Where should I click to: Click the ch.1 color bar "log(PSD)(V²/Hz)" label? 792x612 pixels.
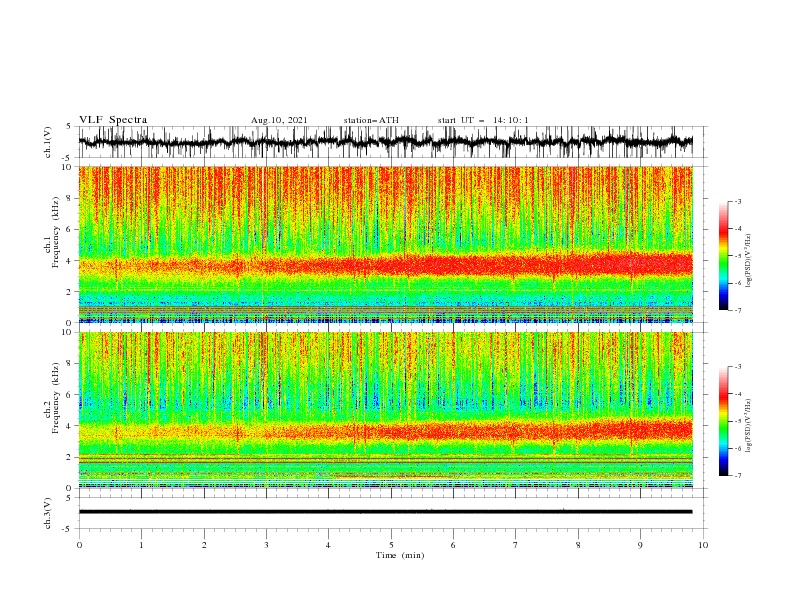748,261
